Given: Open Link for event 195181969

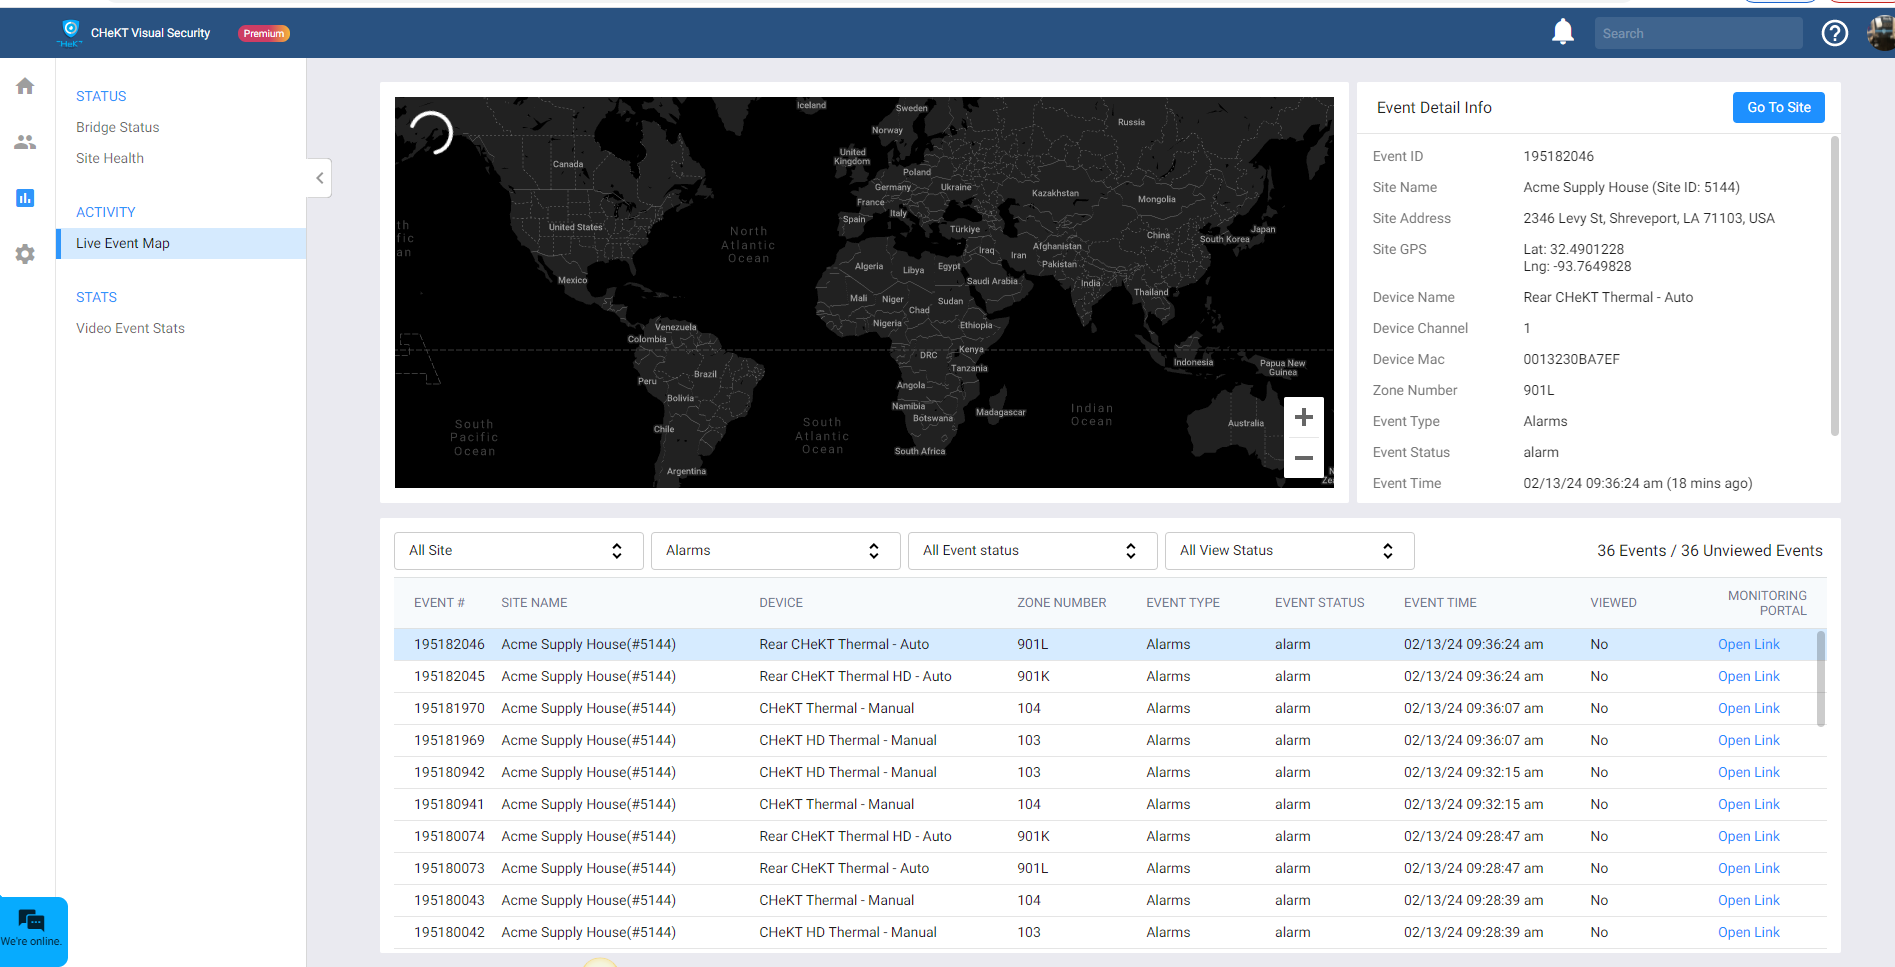Looking at the screenshot, I should click(1748, 740).
